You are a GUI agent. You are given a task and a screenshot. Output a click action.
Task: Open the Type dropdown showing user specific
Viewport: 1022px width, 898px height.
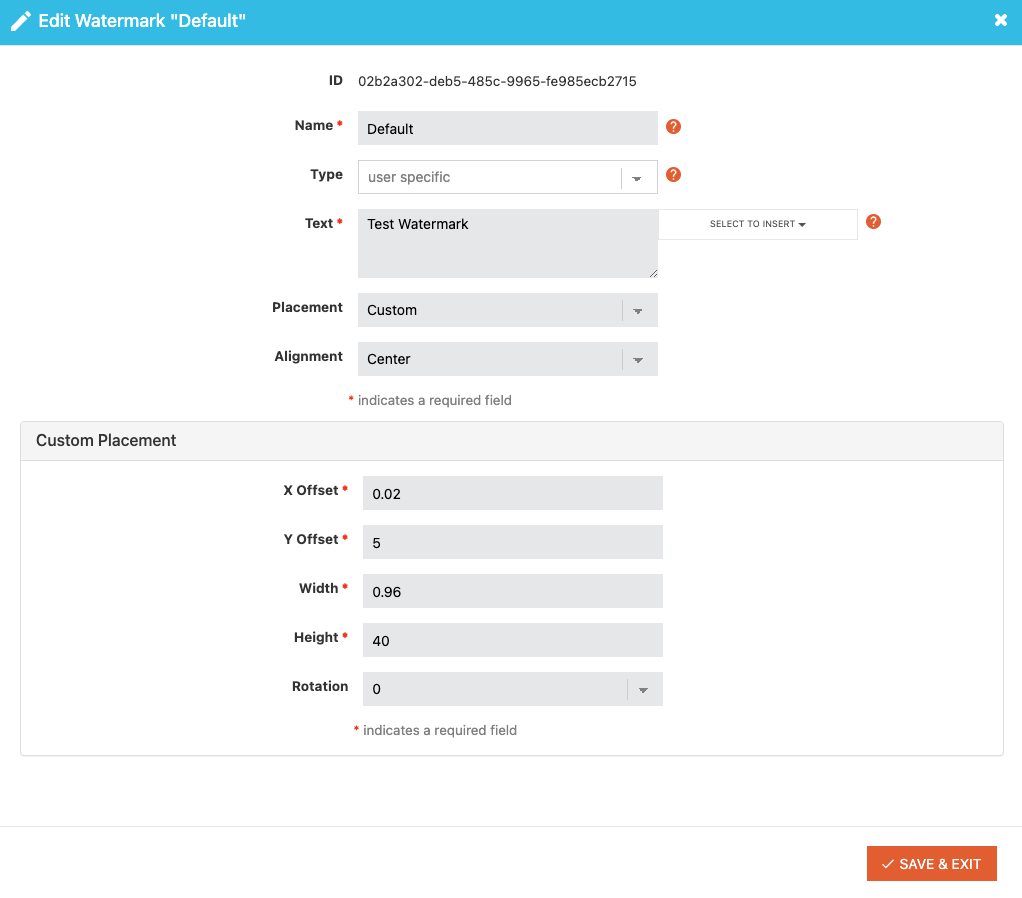tap(508, 177)
